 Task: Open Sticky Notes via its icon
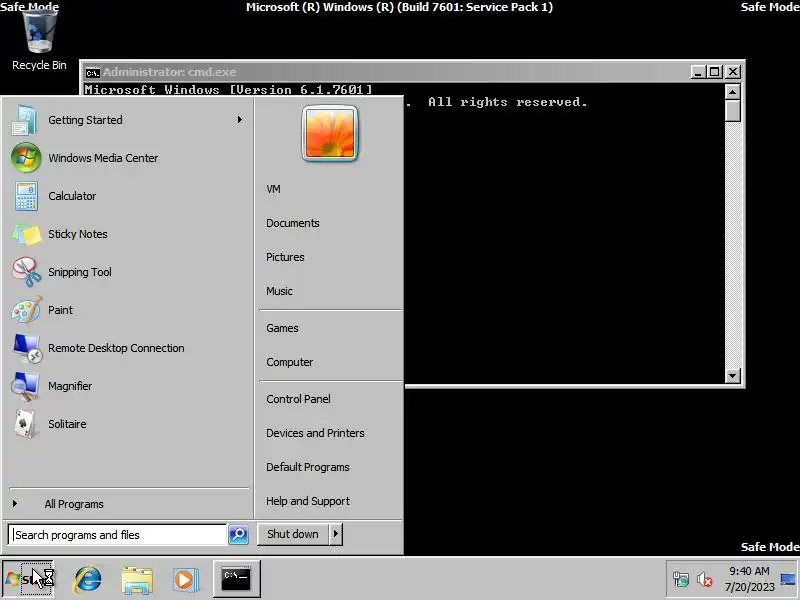pos(27,234)
